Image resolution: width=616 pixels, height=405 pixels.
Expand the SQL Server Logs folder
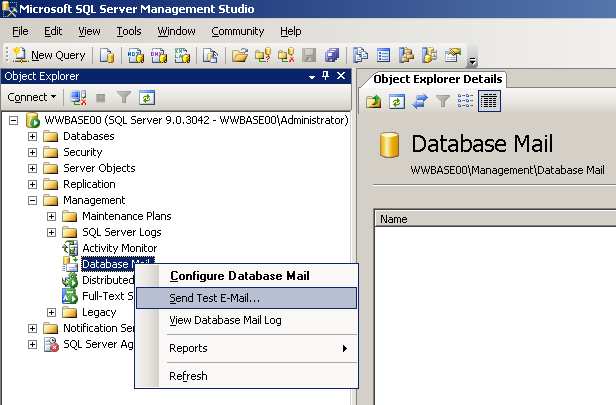(51, 233)
